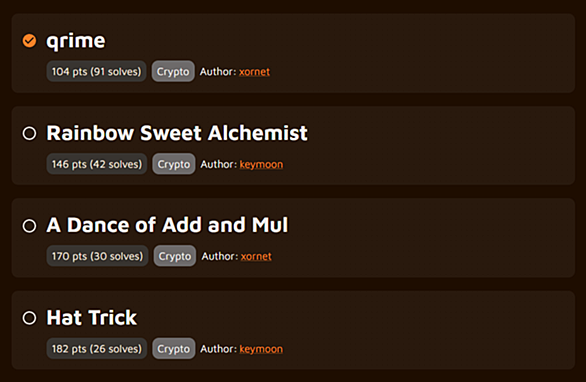Visit author xornet's link on the qrime card

pyautogui.click(x=254, y=72)
